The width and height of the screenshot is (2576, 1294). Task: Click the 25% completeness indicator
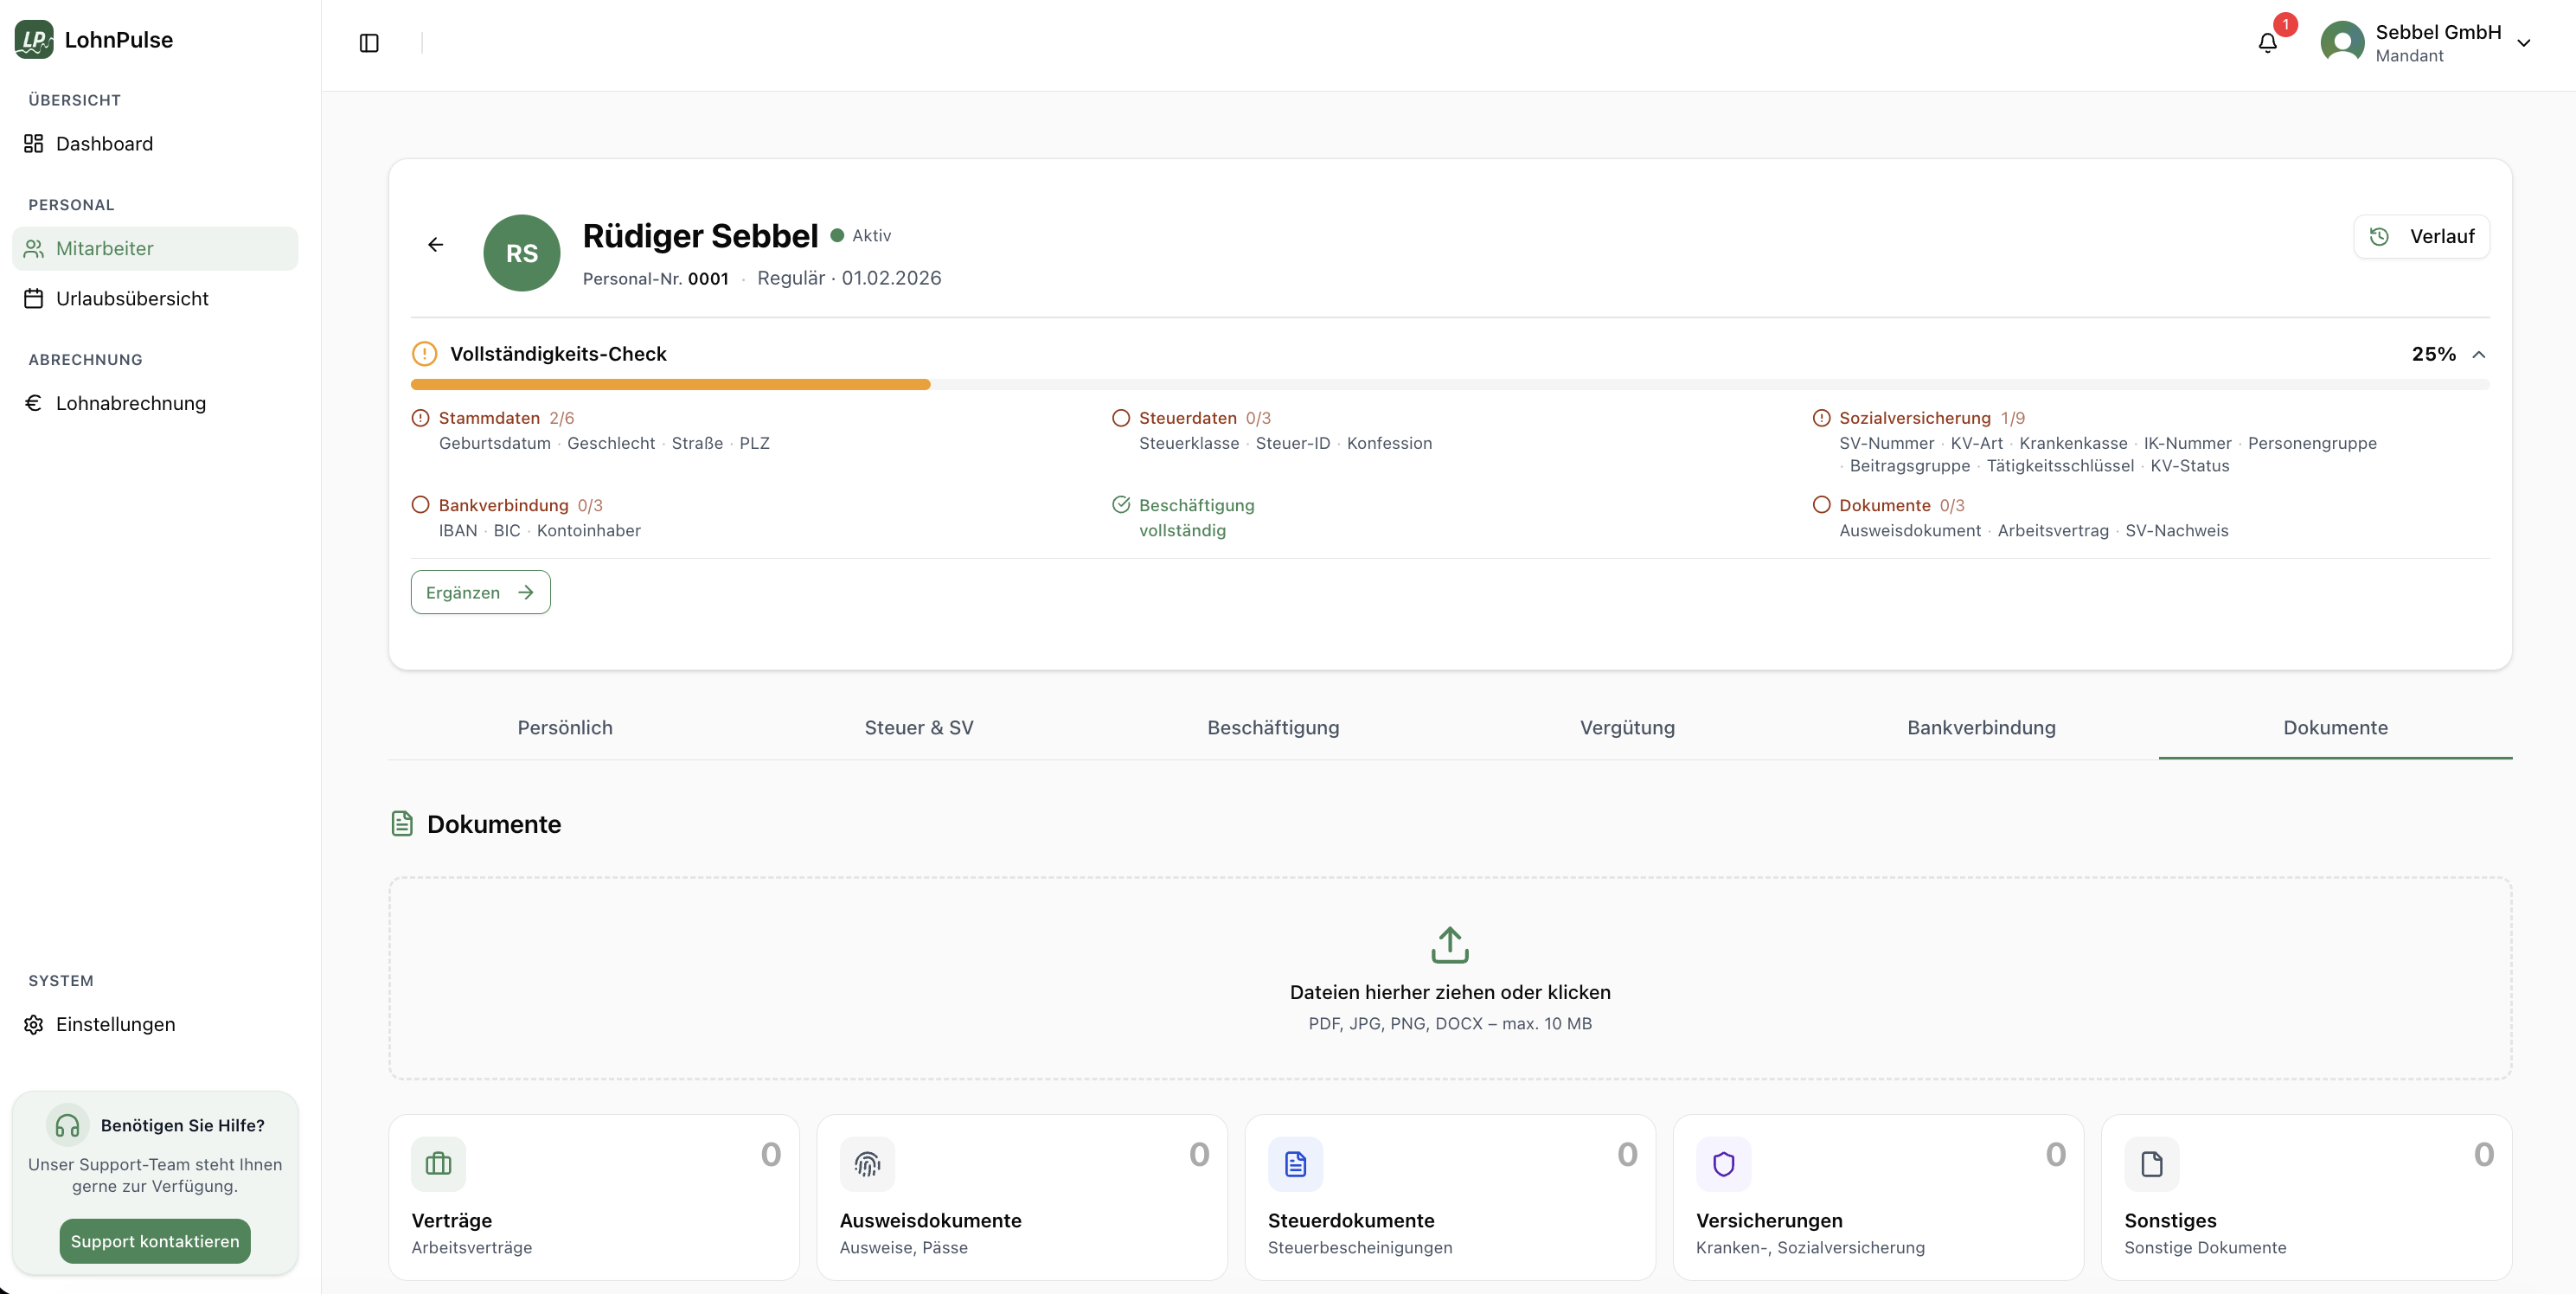pyautogui.click(x=2433, y=354)
